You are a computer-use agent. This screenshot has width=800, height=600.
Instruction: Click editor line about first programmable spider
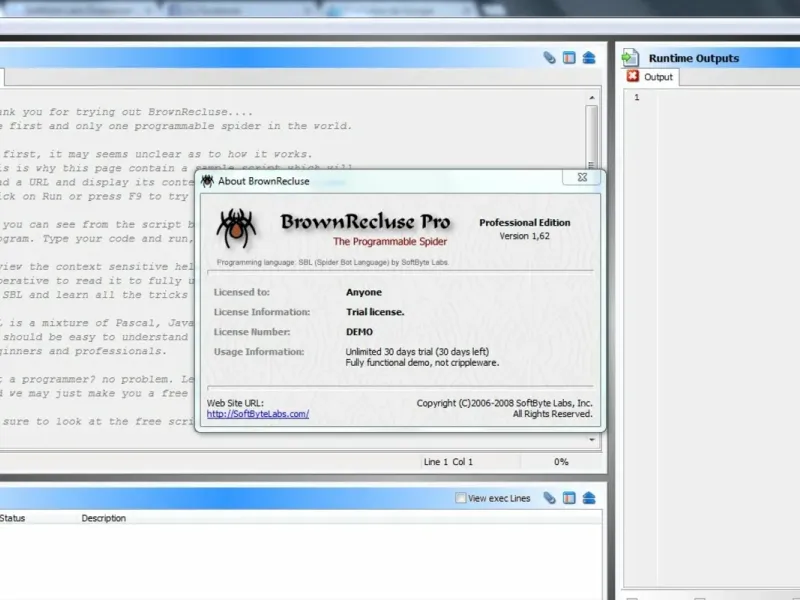[176, 126]
